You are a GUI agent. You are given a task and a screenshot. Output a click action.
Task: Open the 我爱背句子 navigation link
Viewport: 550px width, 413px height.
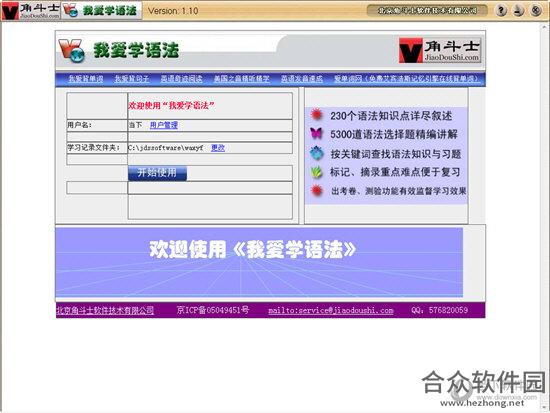click(x=132, y=79)
